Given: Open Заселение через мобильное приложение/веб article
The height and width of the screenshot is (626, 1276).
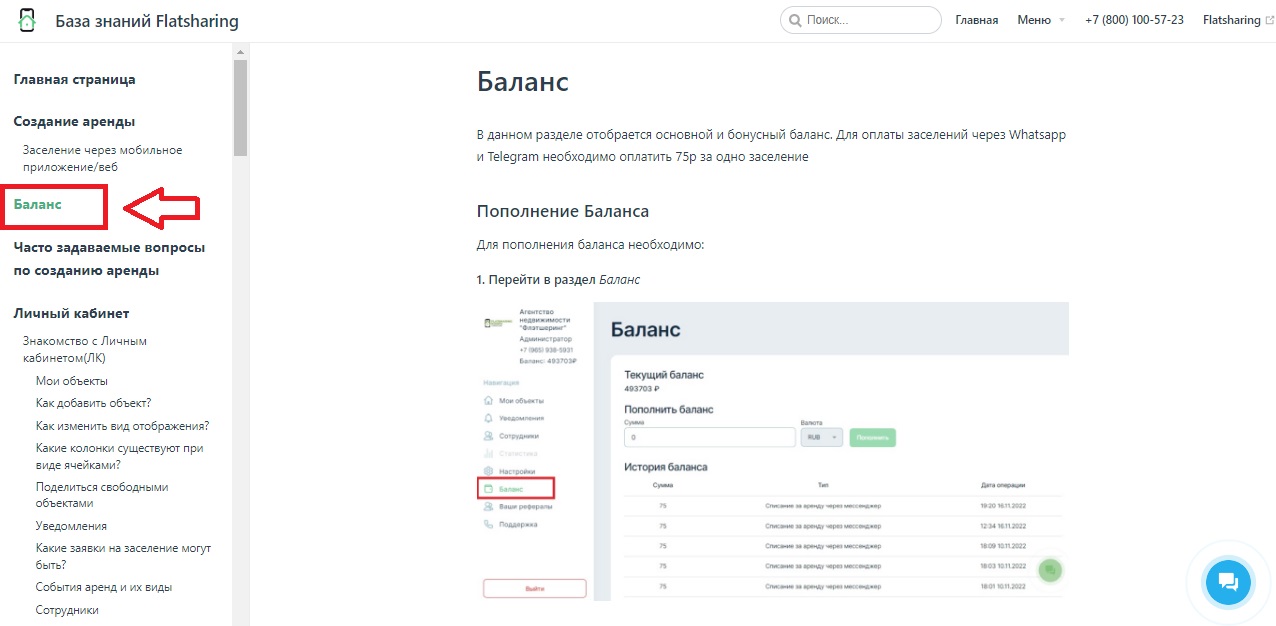Looking at the screenshot, I should (x=102, y=159).
